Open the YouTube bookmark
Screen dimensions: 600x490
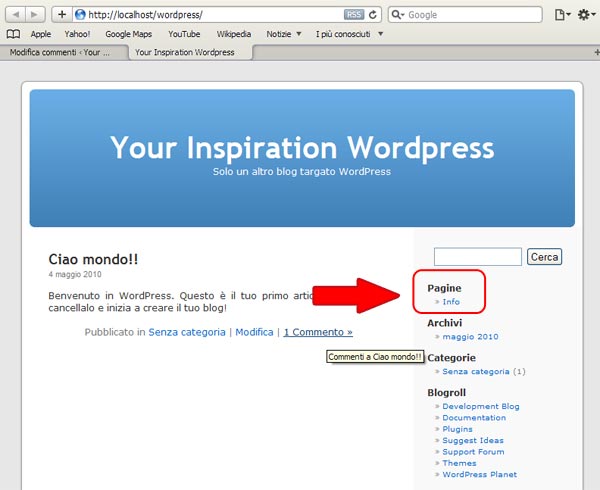coord(184,34)
